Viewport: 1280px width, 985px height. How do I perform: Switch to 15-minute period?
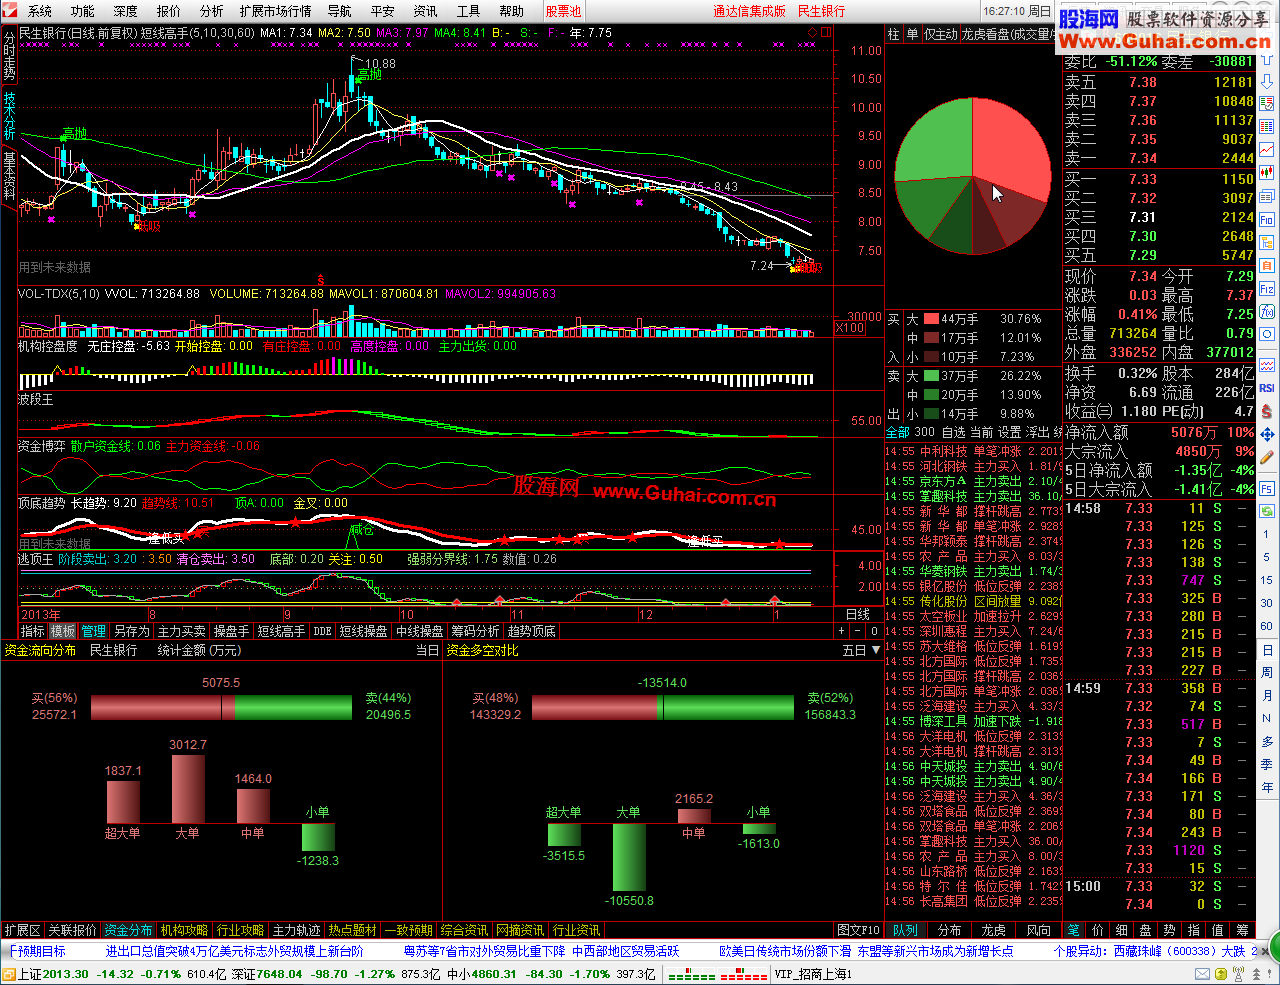pyautogui.click(x=1267, y=580)
